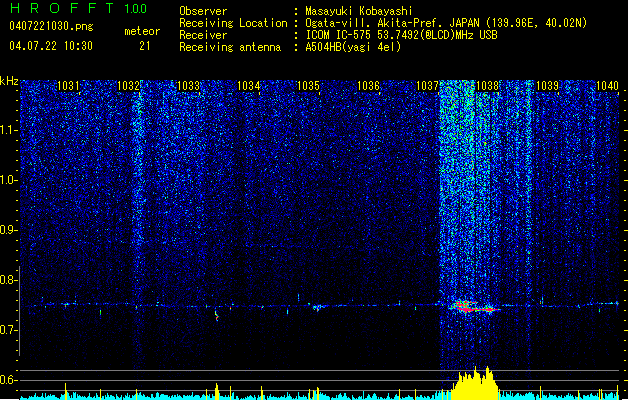Click the observer name Masayuki Kobayashi
This screenshot has height=400, width=629.
[359, 11]
